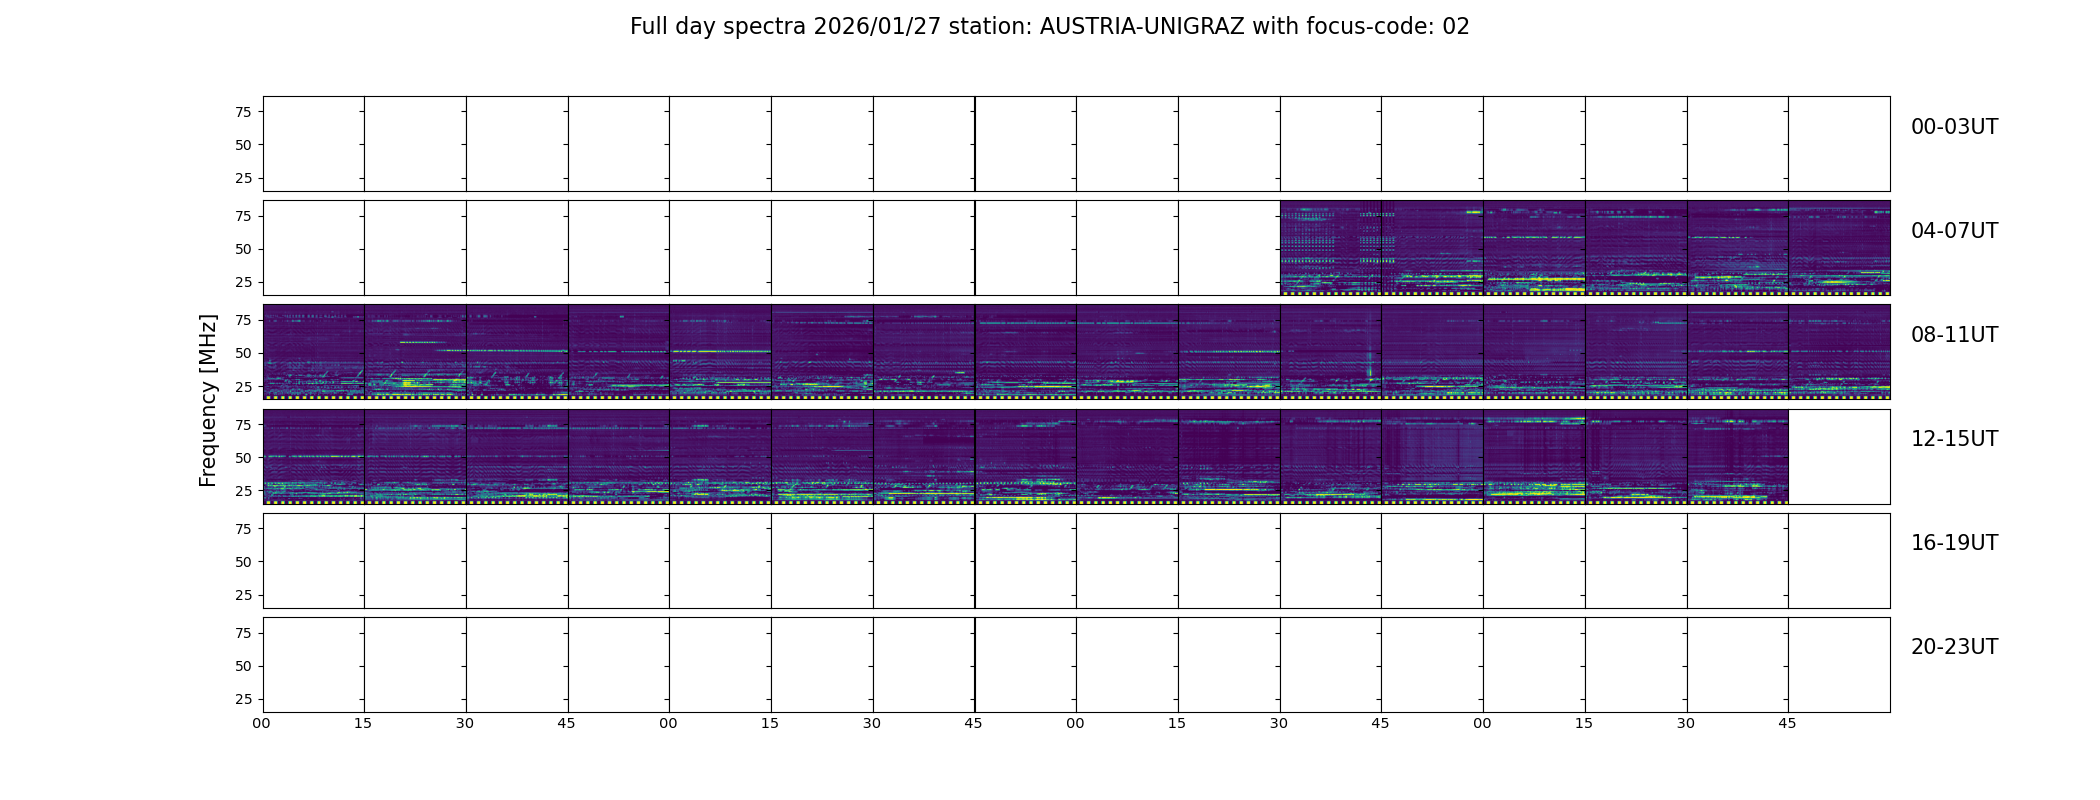Click the 75 tick of the 08-11UT row
Viewport: 2100px width, 800px height.
coord(243,320)
